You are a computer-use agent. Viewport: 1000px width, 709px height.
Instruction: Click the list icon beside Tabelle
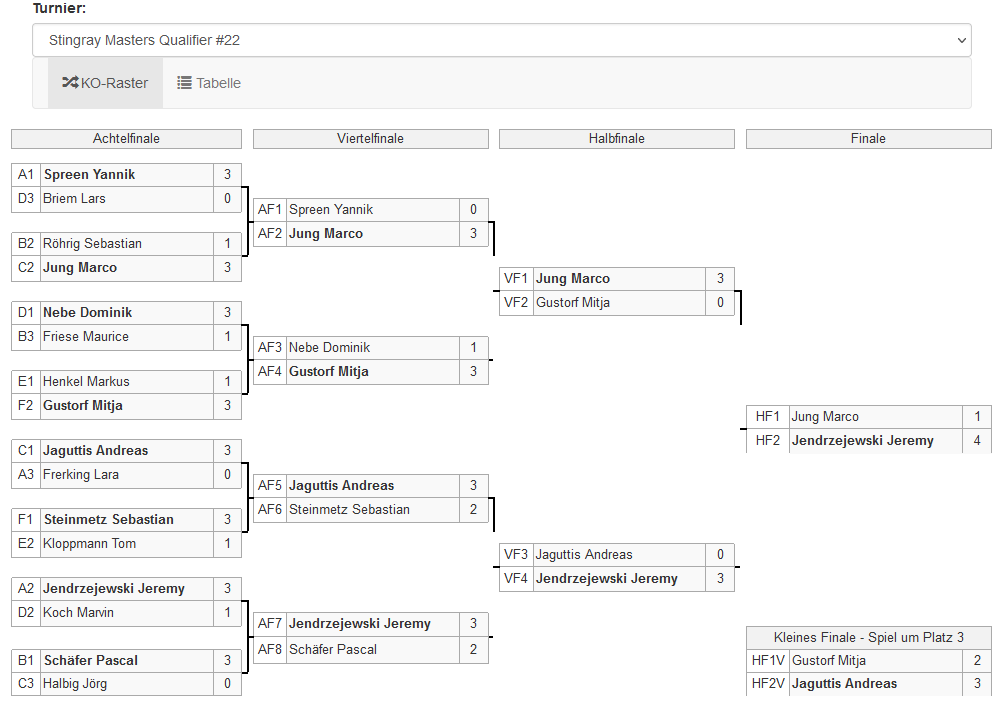pos(185,83)
